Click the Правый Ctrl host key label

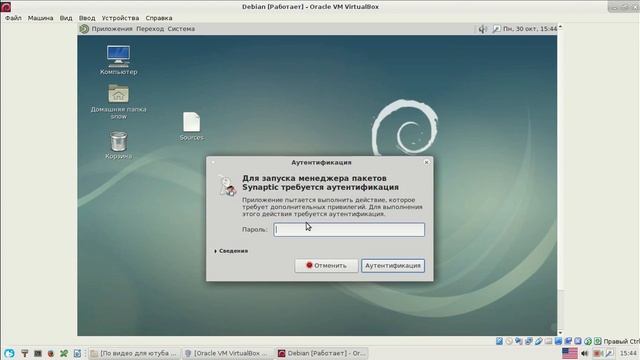pos(622,341)
